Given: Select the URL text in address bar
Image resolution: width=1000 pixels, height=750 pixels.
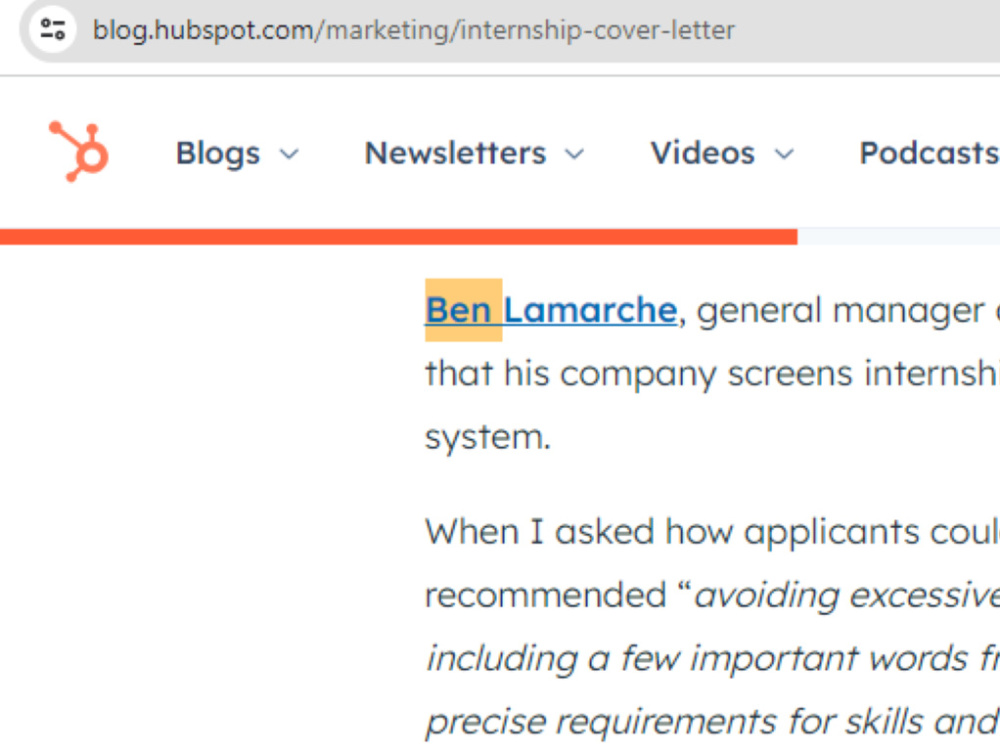Looking at the screenshot, I should 413,30.
